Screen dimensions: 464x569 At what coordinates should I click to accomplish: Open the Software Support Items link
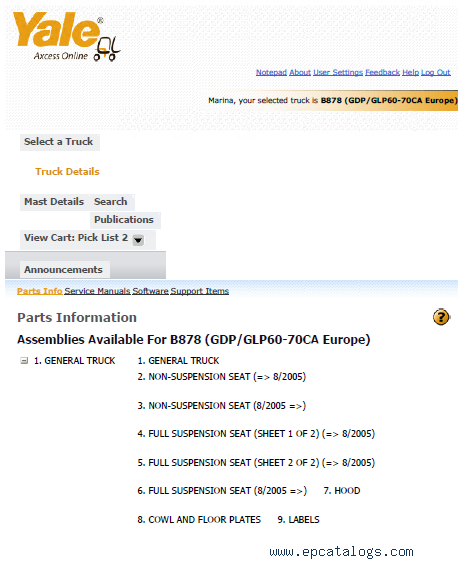(x=181, y=291)
